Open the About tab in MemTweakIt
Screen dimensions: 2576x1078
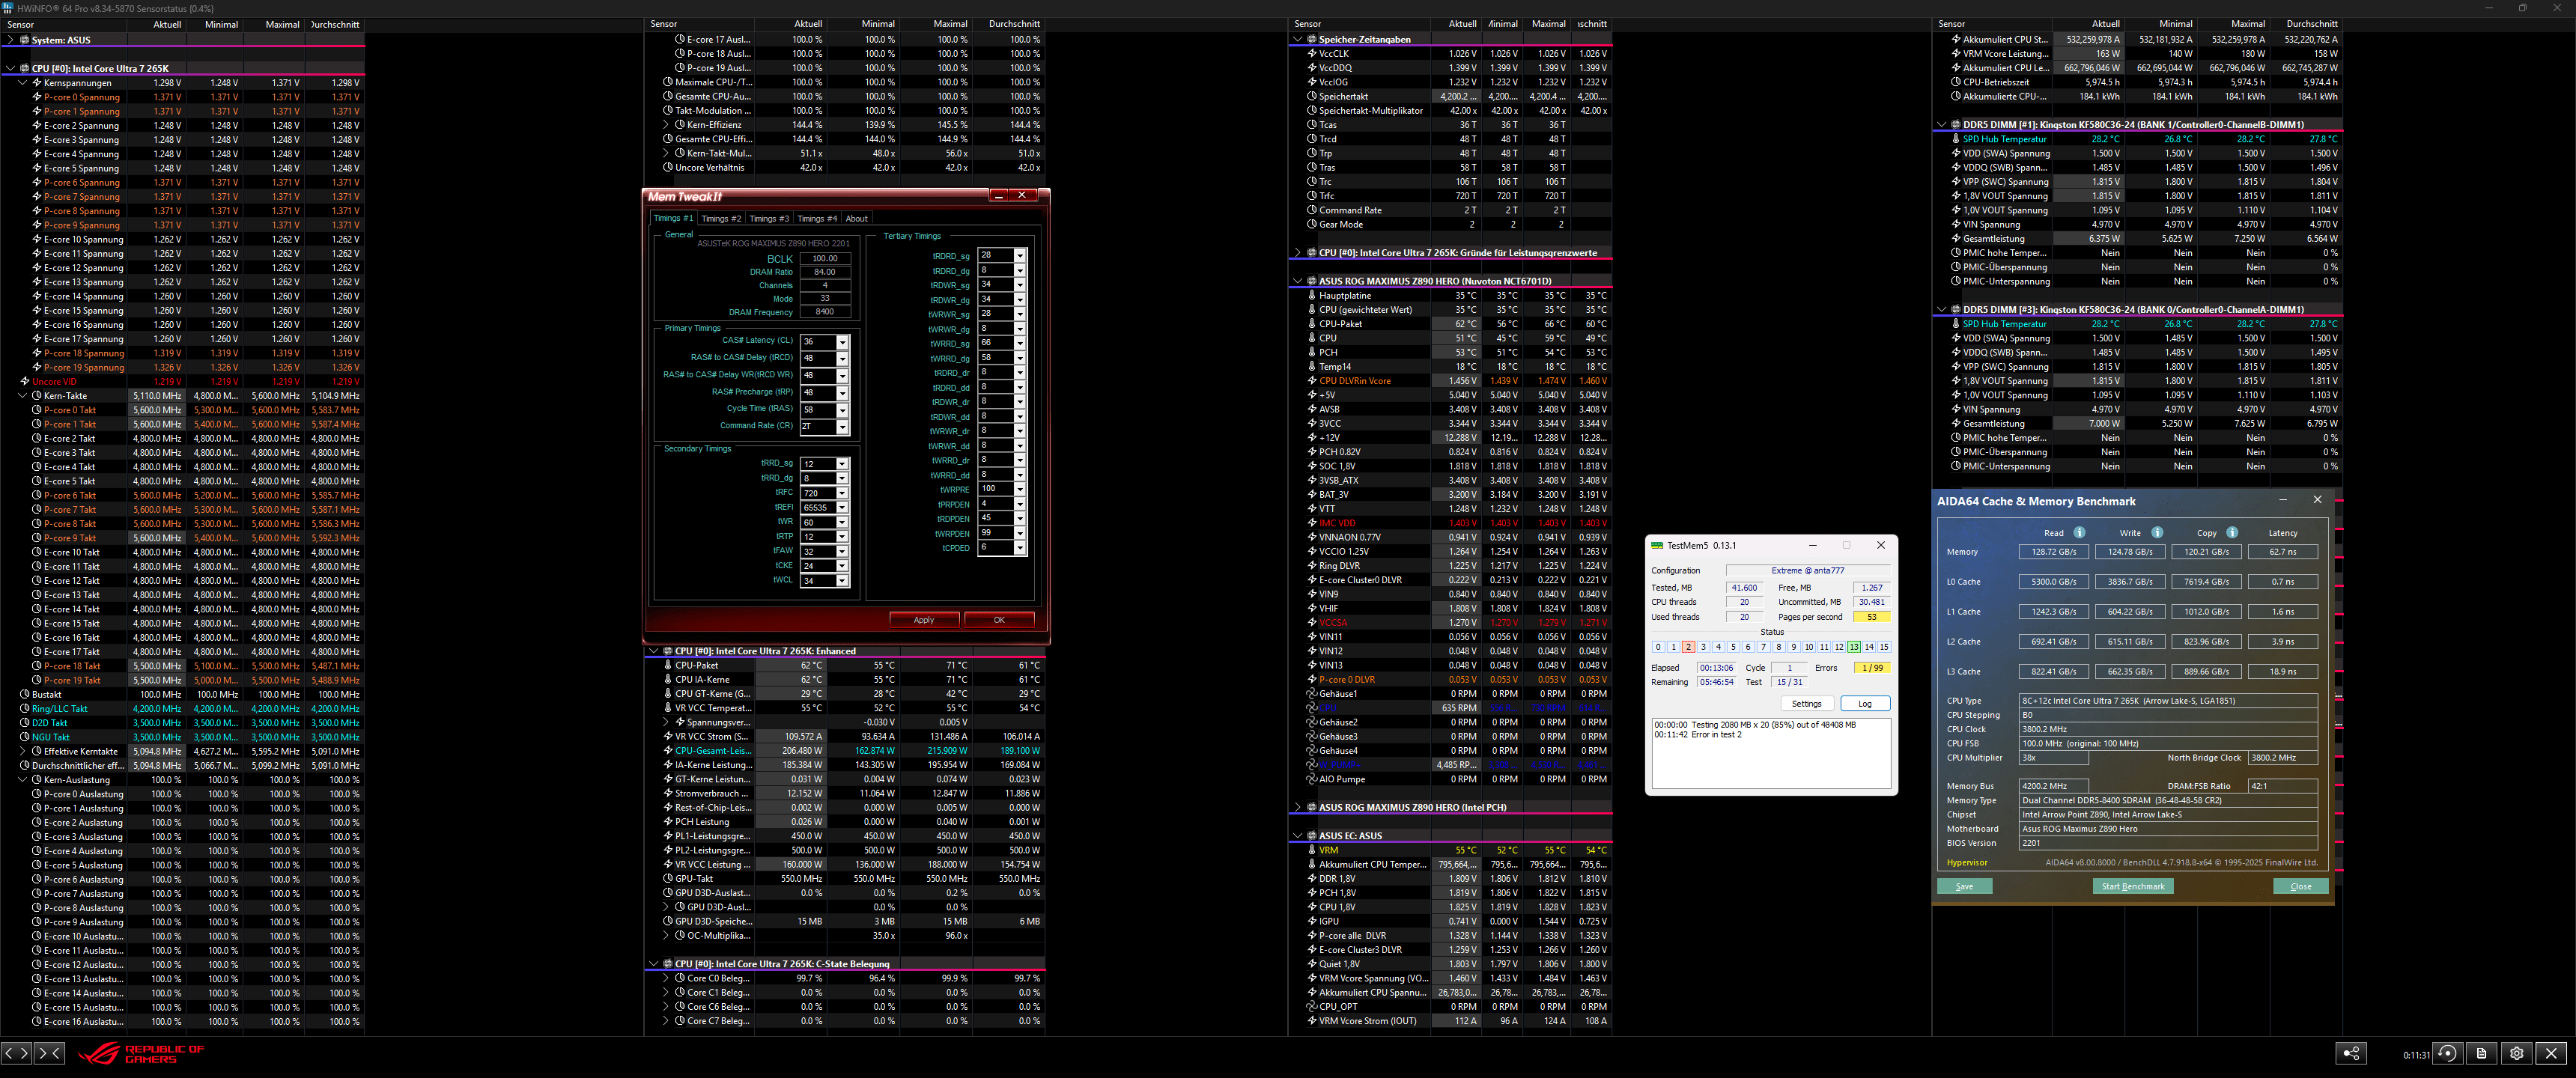(x=857, y=218)
